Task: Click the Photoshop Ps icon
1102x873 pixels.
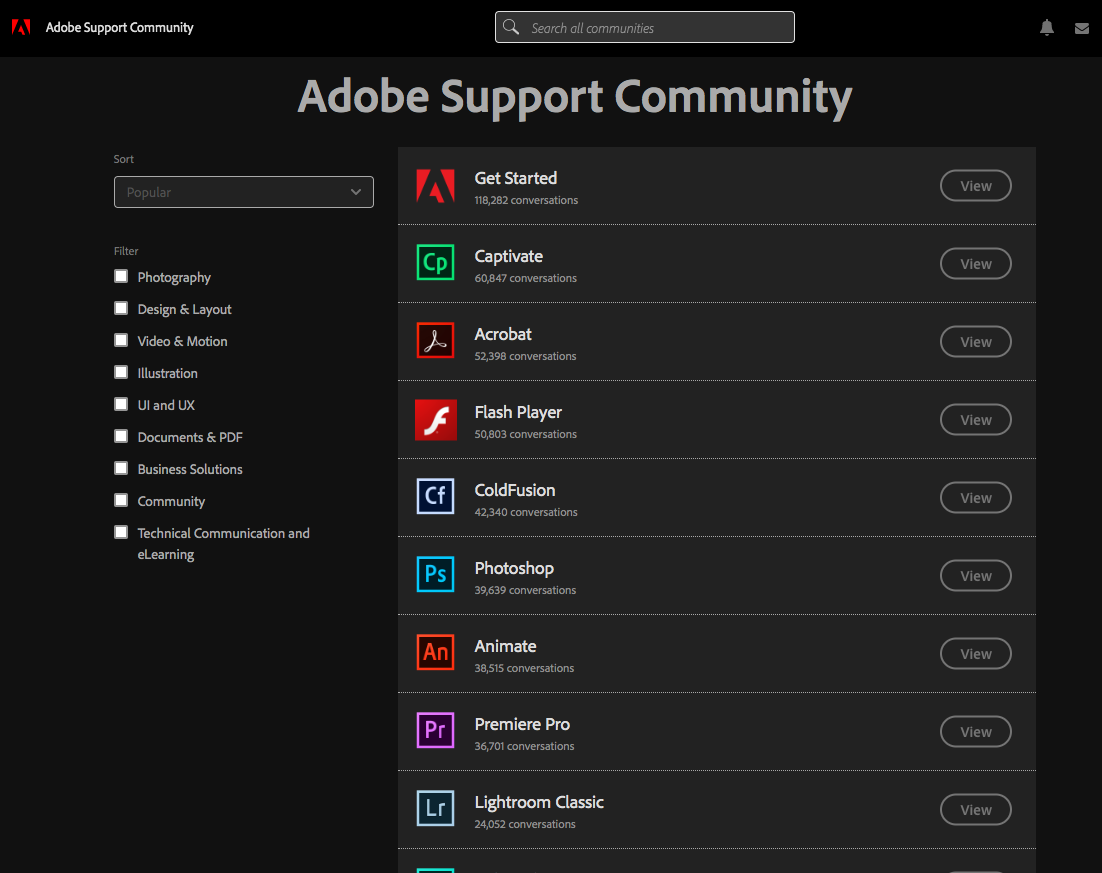Action: point(435,575)
